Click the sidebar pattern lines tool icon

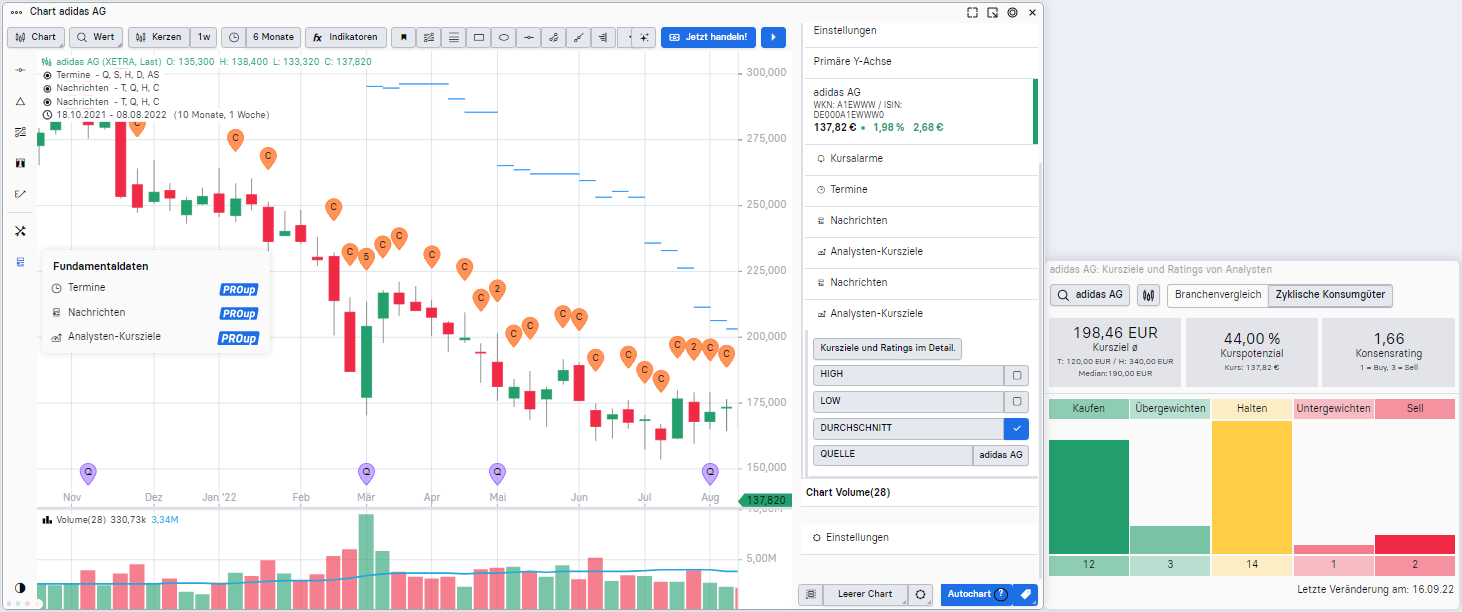20,132
